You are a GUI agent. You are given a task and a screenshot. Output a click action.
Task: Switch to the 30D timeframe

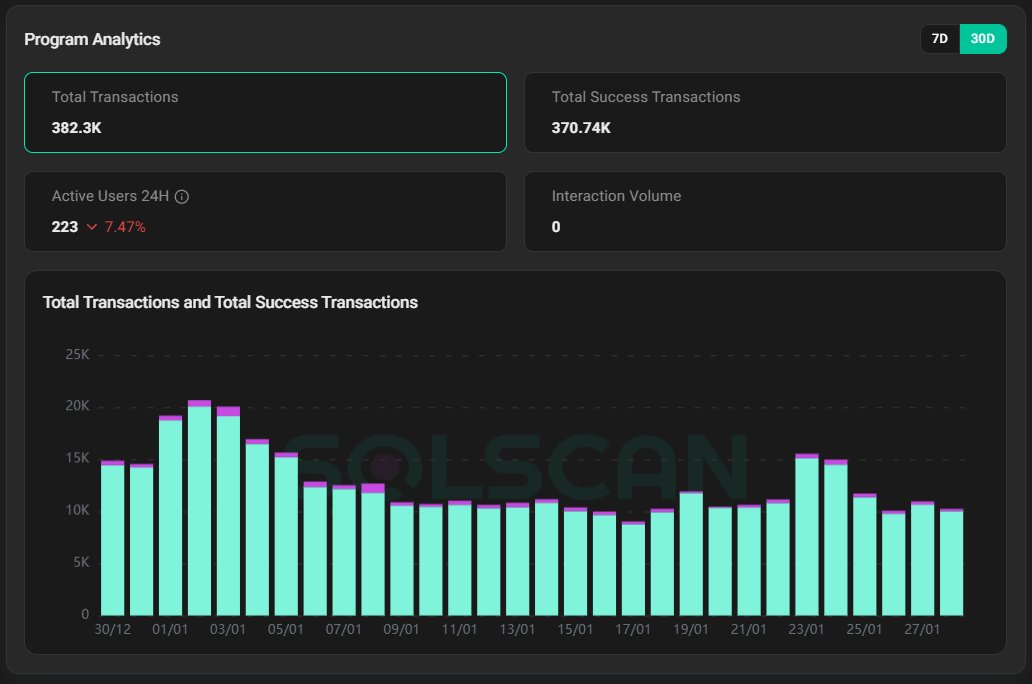[982, 38]
